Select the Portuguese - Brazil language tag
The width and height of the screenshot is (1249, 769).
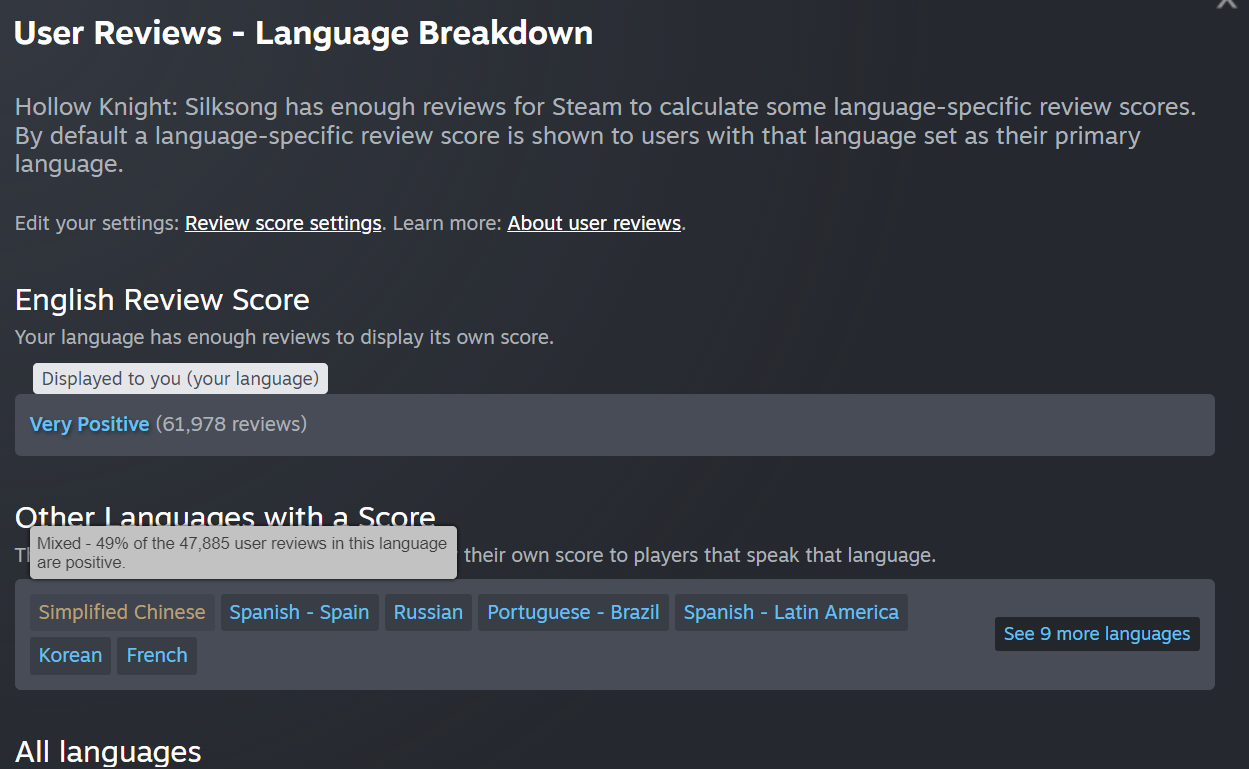point(573,612)
